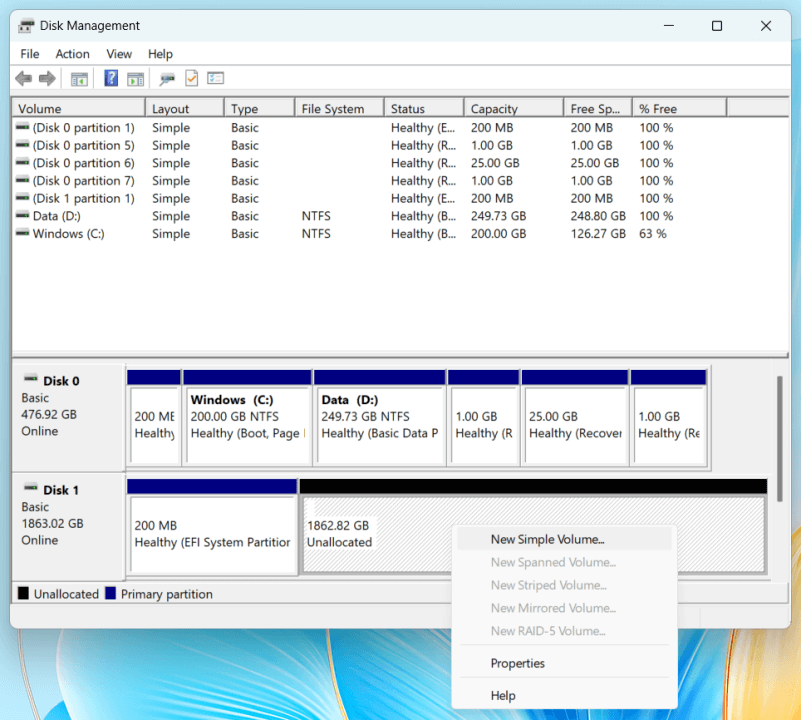801x720 pixels.
Task: Toggle the console tree toolbar icon
Action: 79,78
